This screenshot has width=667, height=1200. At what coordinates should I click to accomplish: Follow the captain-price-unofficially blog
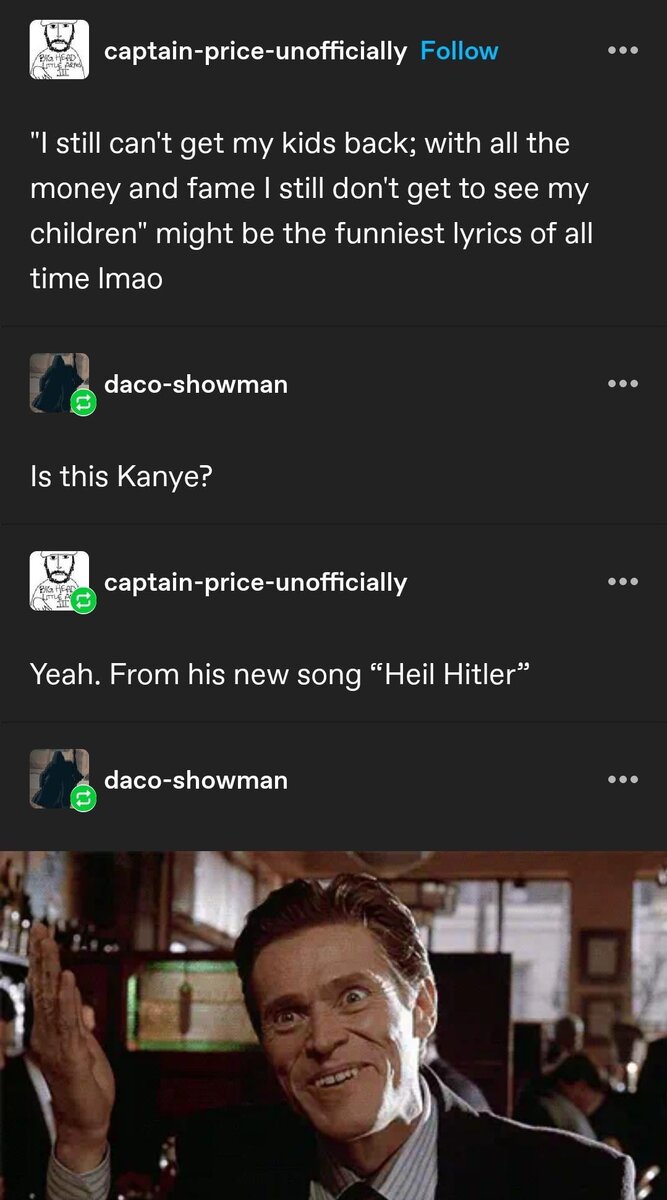459,51
